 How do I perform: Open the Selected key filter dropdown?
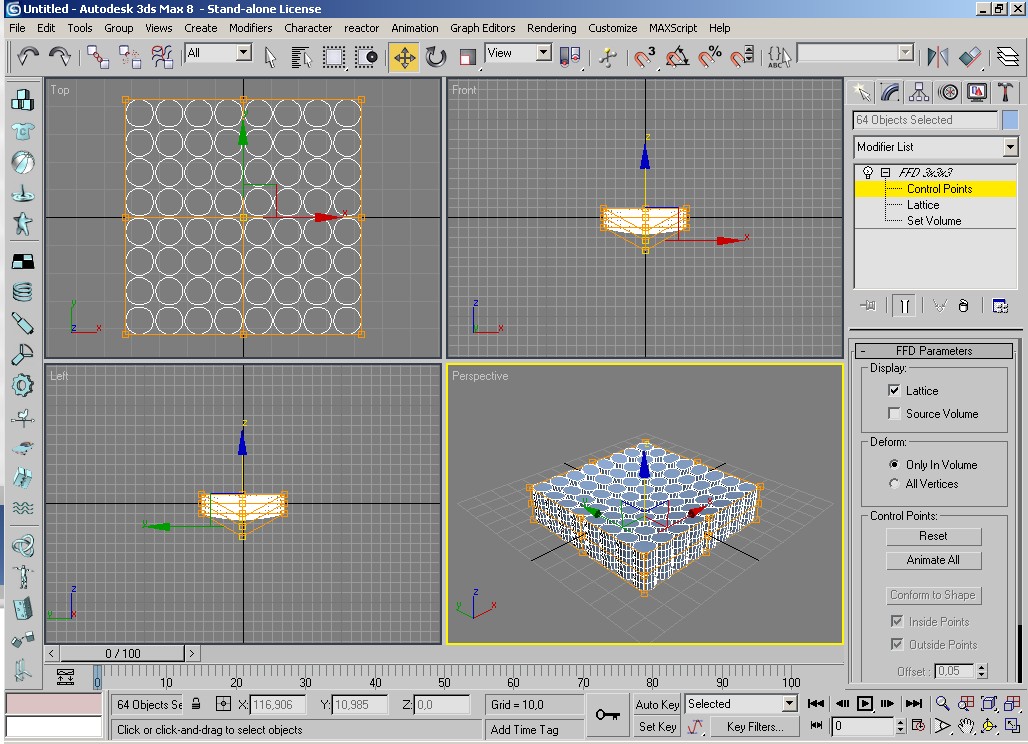click(789, 703)
